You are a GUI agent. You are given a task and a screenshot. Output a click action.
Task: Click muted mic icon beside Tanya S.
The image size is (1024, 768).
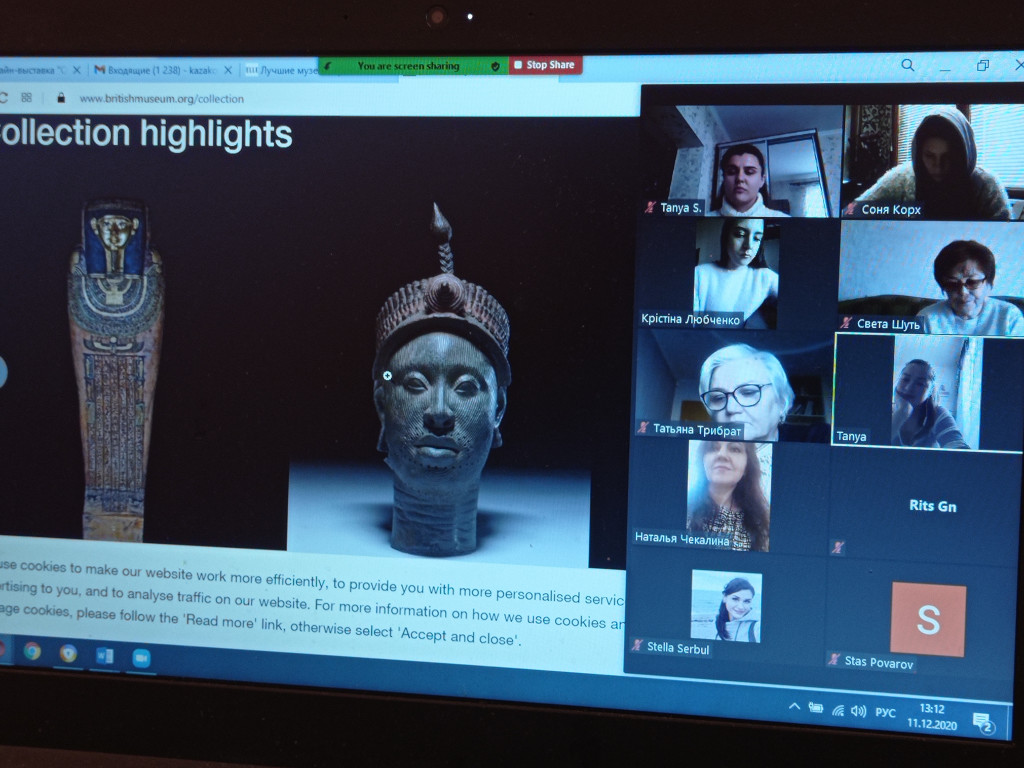point(650,208)
